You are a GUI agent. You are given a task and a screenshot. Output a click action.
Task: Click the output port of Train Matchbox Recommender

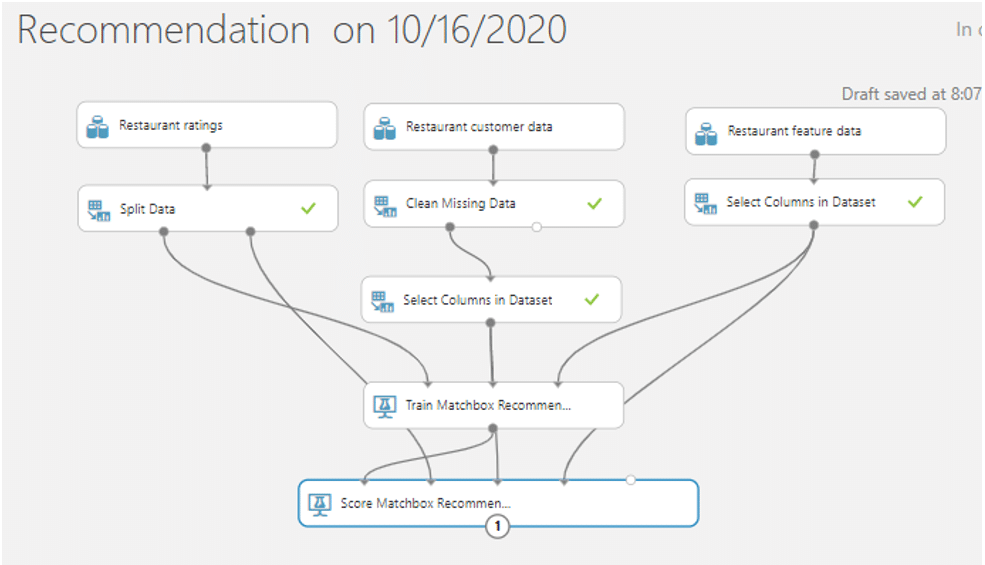pyautogui.click(x=493, y=428)
